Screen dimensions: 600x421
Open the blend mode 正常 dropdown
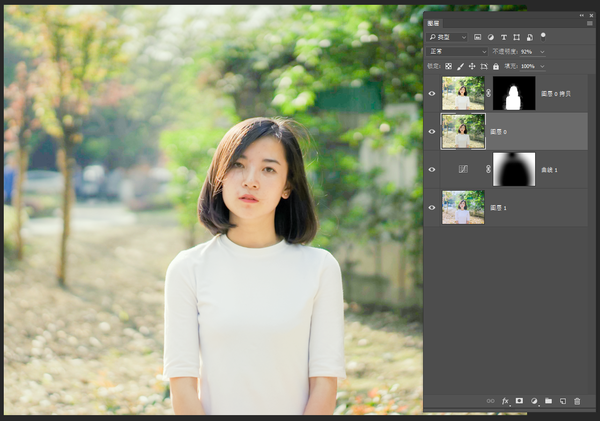[x=457, y=51]
